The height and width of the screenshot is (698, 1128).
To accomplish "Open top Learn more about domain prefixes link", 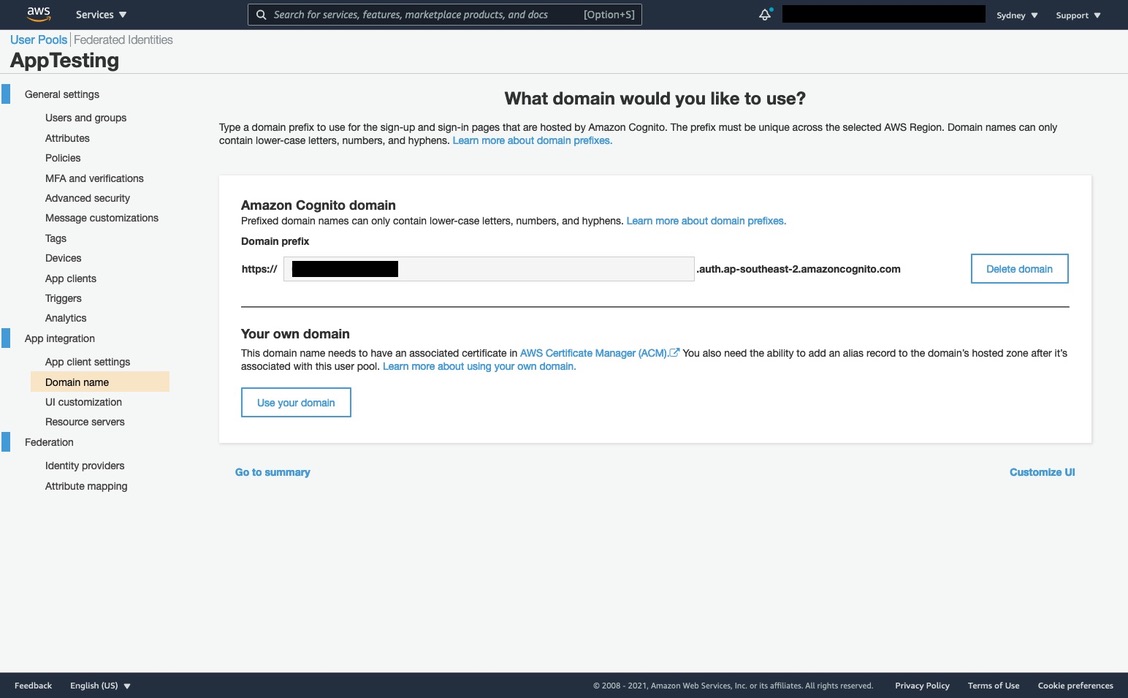I will coord(532,140).
